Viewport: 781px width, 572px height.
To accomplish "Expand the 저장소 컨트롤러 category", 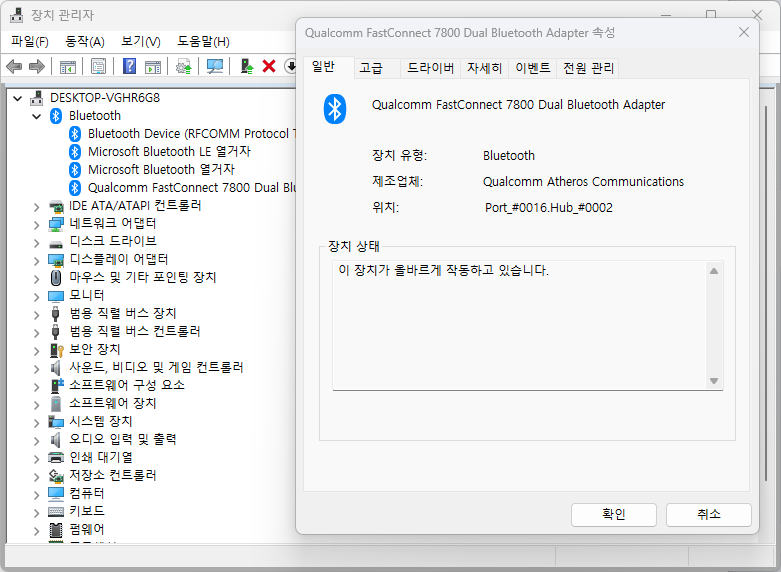I will pos(36,476).
